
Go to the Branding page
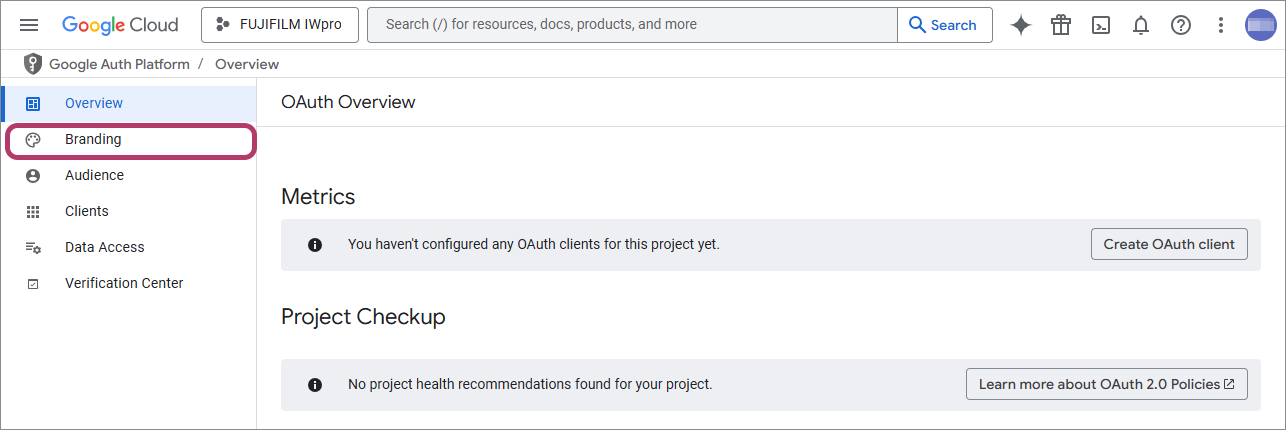tap(93, 139)
